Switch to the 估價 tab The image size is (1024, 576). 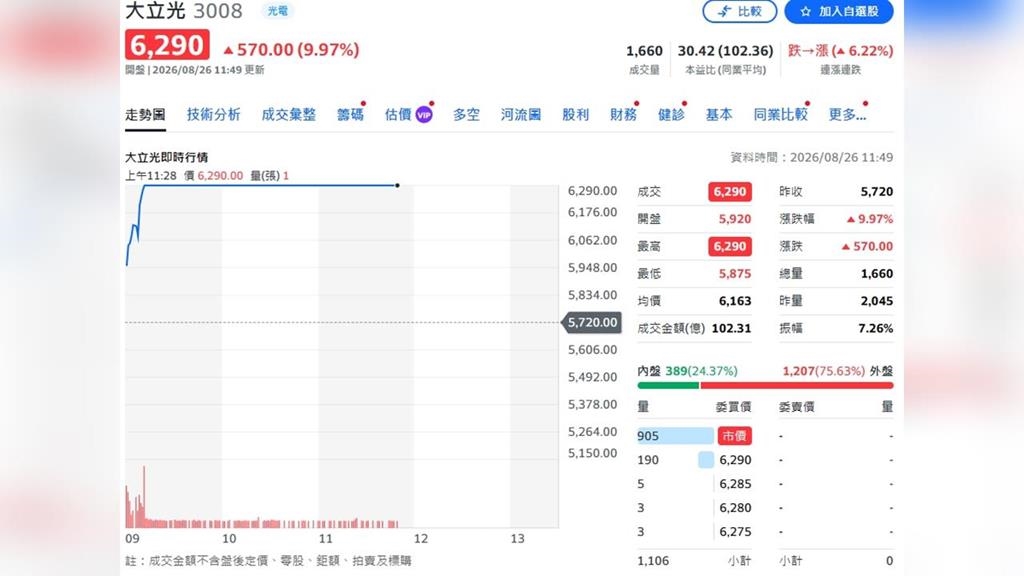coord(398,114)
